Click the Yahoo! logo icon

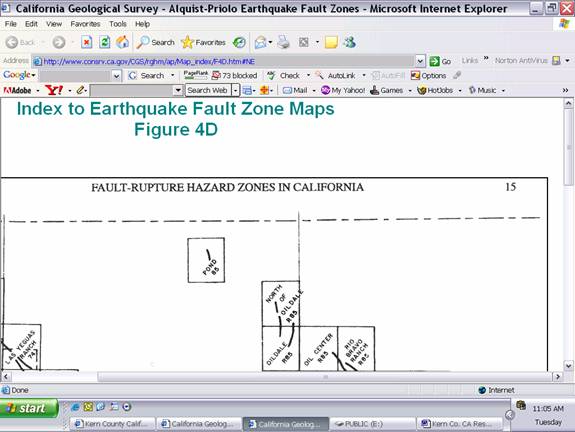[54, 90]
